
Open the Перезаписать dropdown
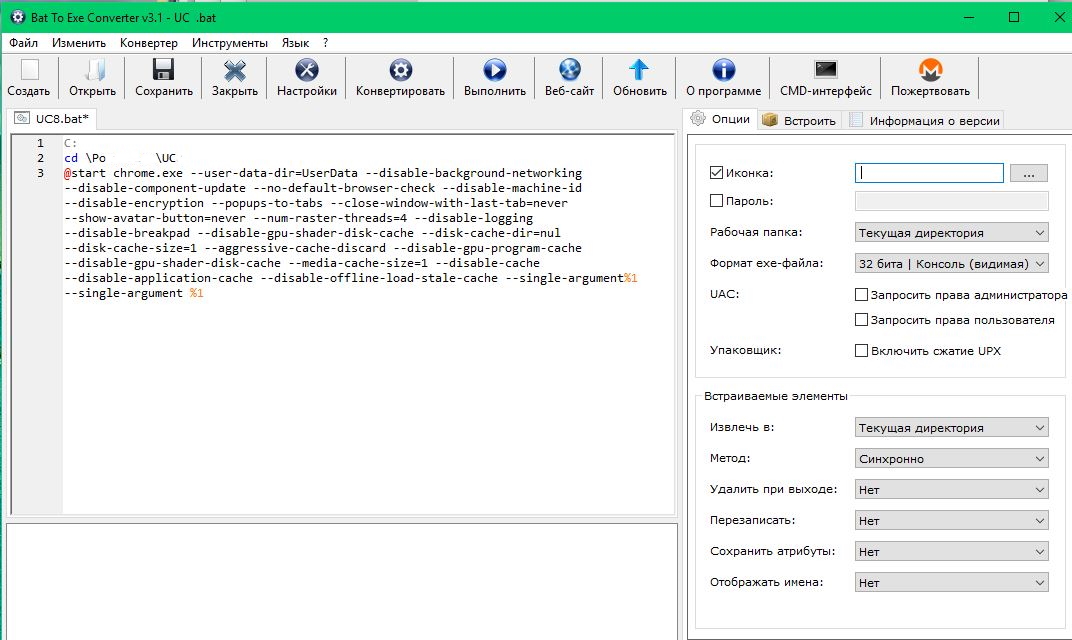(x=951, y=520)
